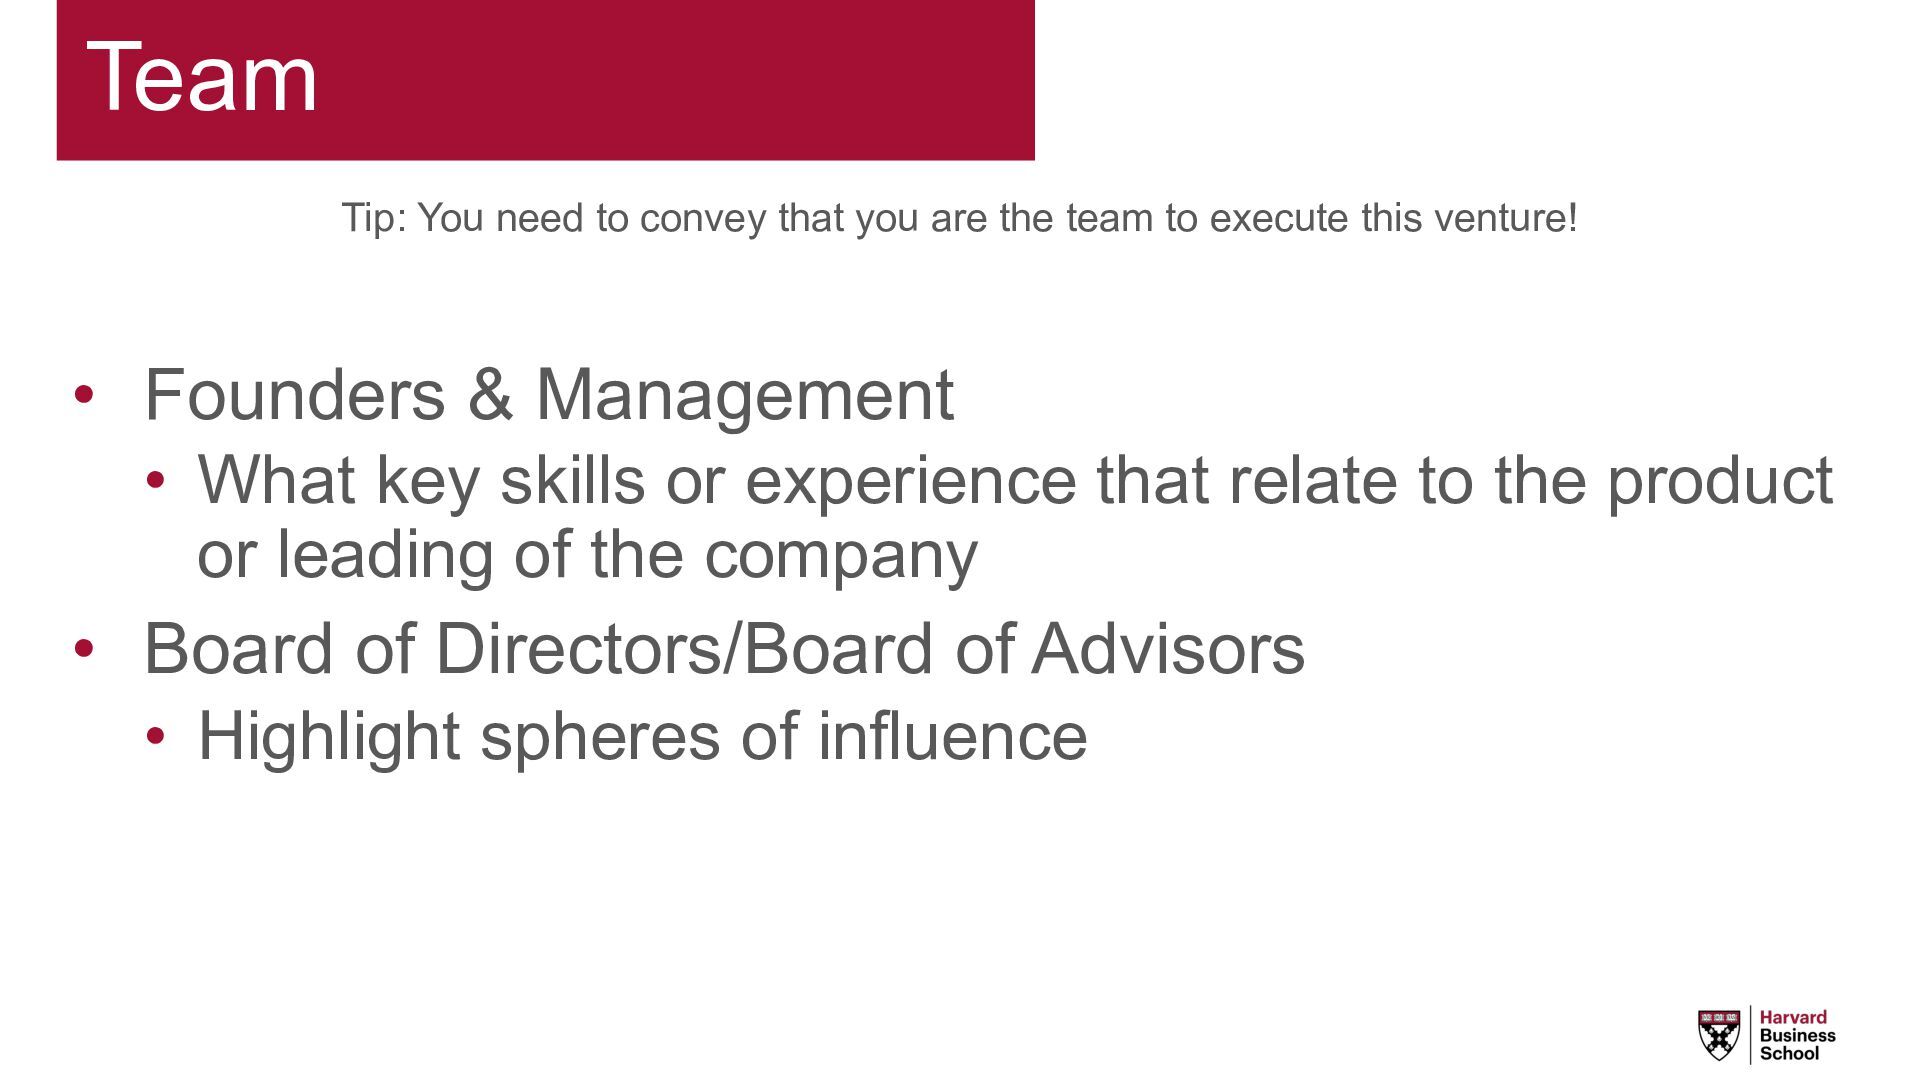Select the Founders & Management heading text
This screenshot has height=1080, width=1920.
click(549, 395)
